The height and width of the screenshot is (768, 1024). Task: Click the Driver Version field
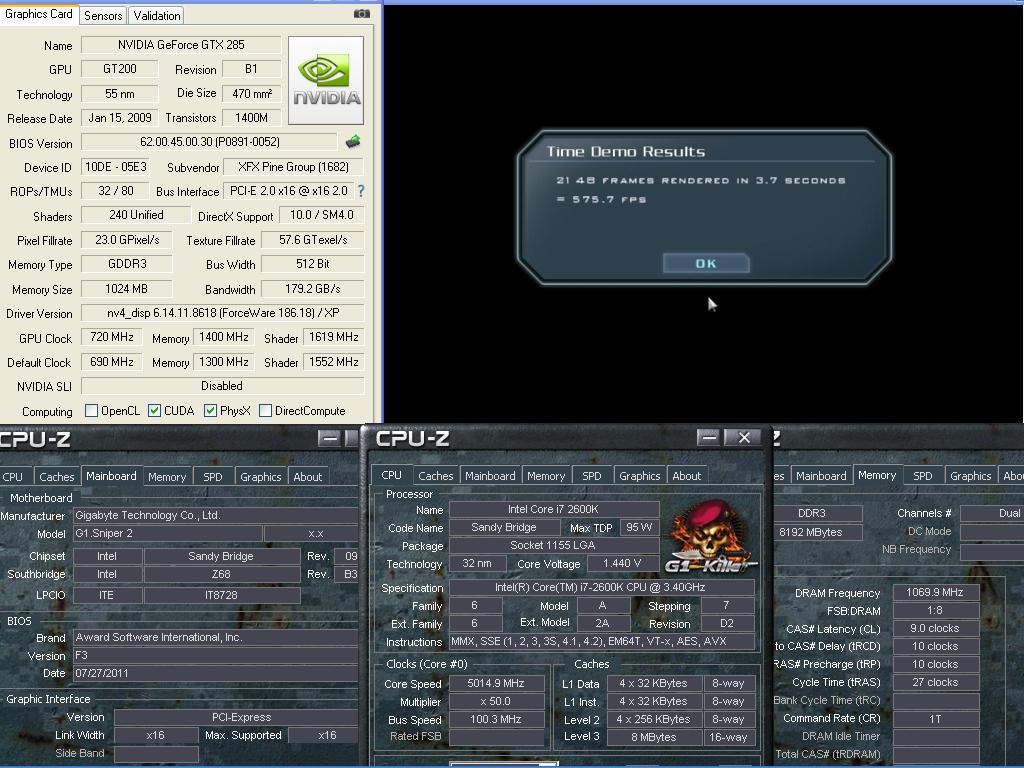click(222, 313)
